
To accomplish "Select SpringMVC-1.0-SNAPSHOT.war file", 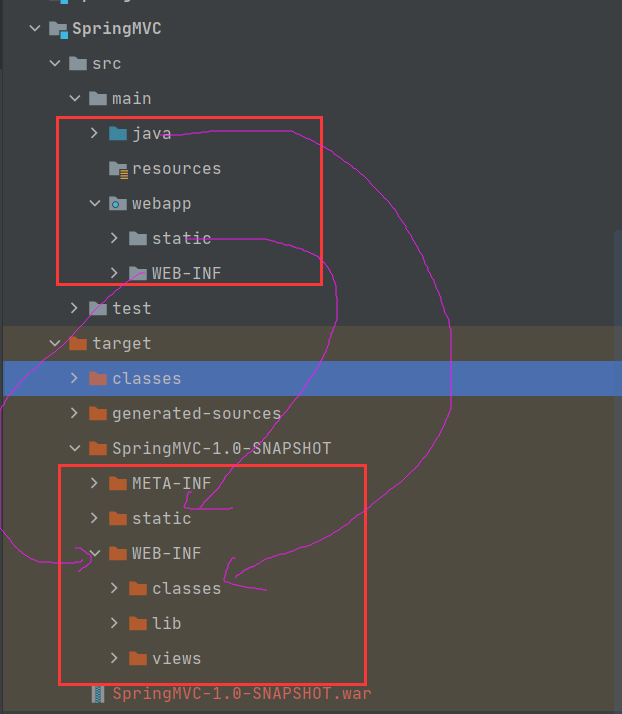I will pyautogui.click(x=241, y=694).
